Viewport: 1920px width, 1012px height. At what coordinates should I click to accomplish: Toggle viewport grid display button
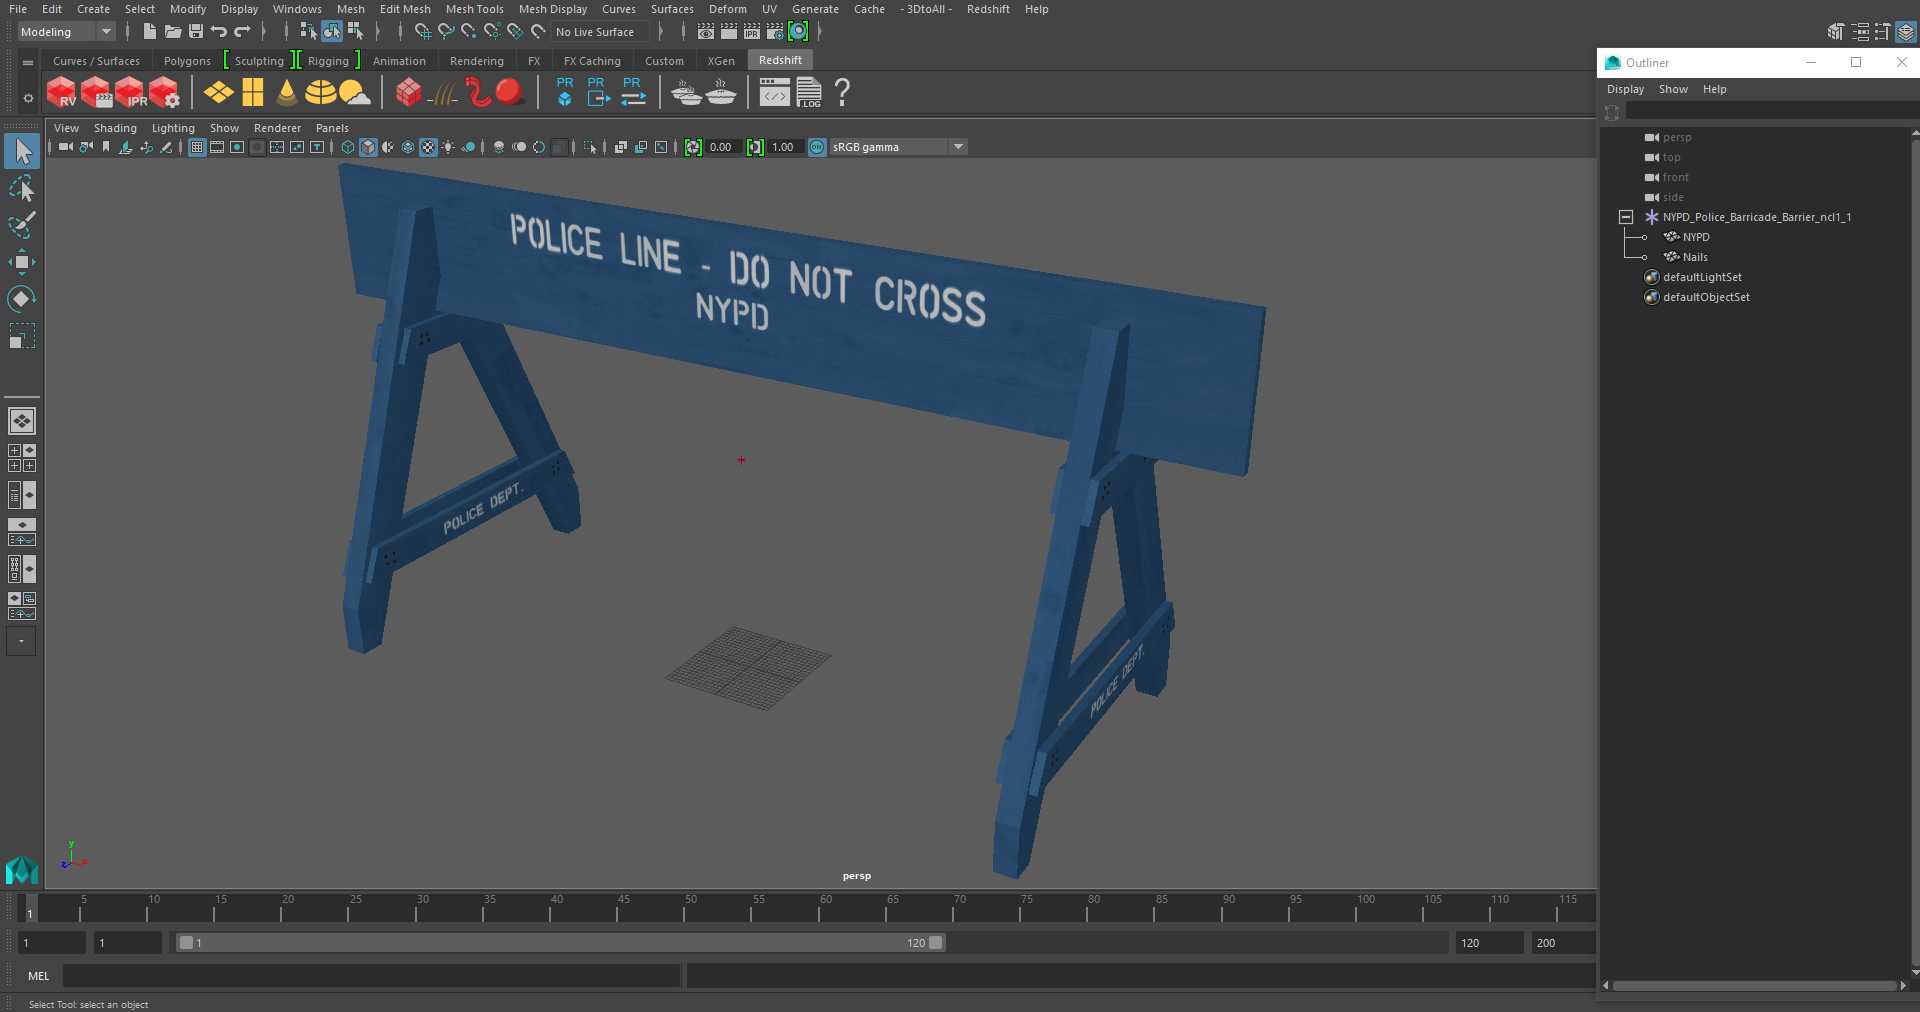(x=197, y=147)
